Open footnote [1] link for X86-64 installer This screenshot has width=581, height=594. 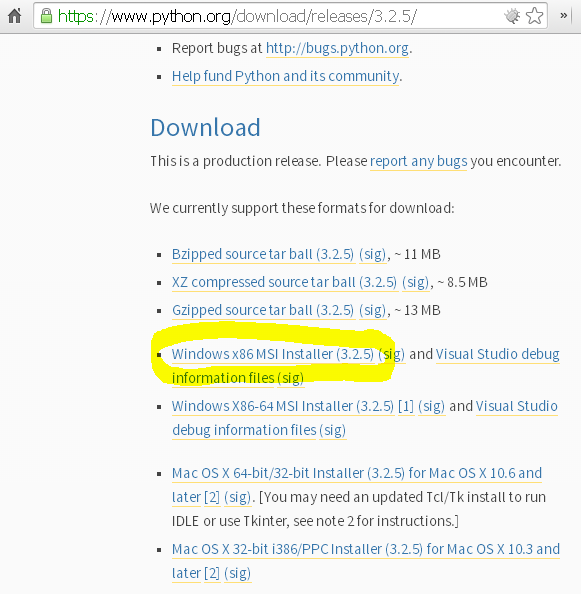click(x=406, y=406)
